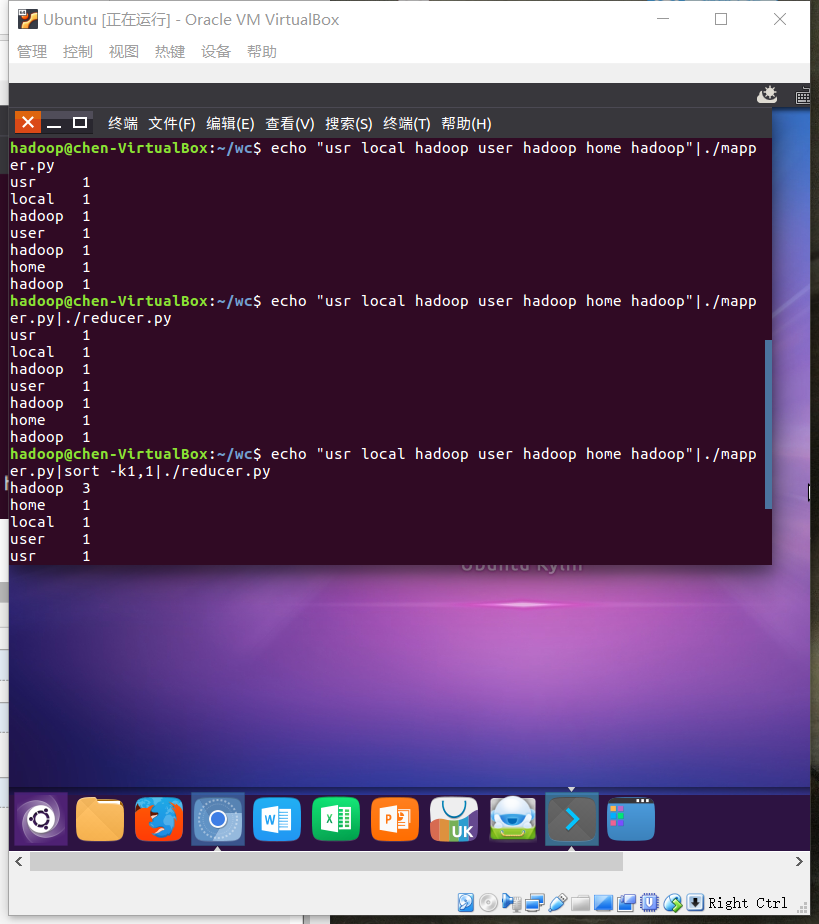Click the first hadoop@chen-VirtualBox prompt
Viewport: 819px width, 924px height.
point(136,148)
